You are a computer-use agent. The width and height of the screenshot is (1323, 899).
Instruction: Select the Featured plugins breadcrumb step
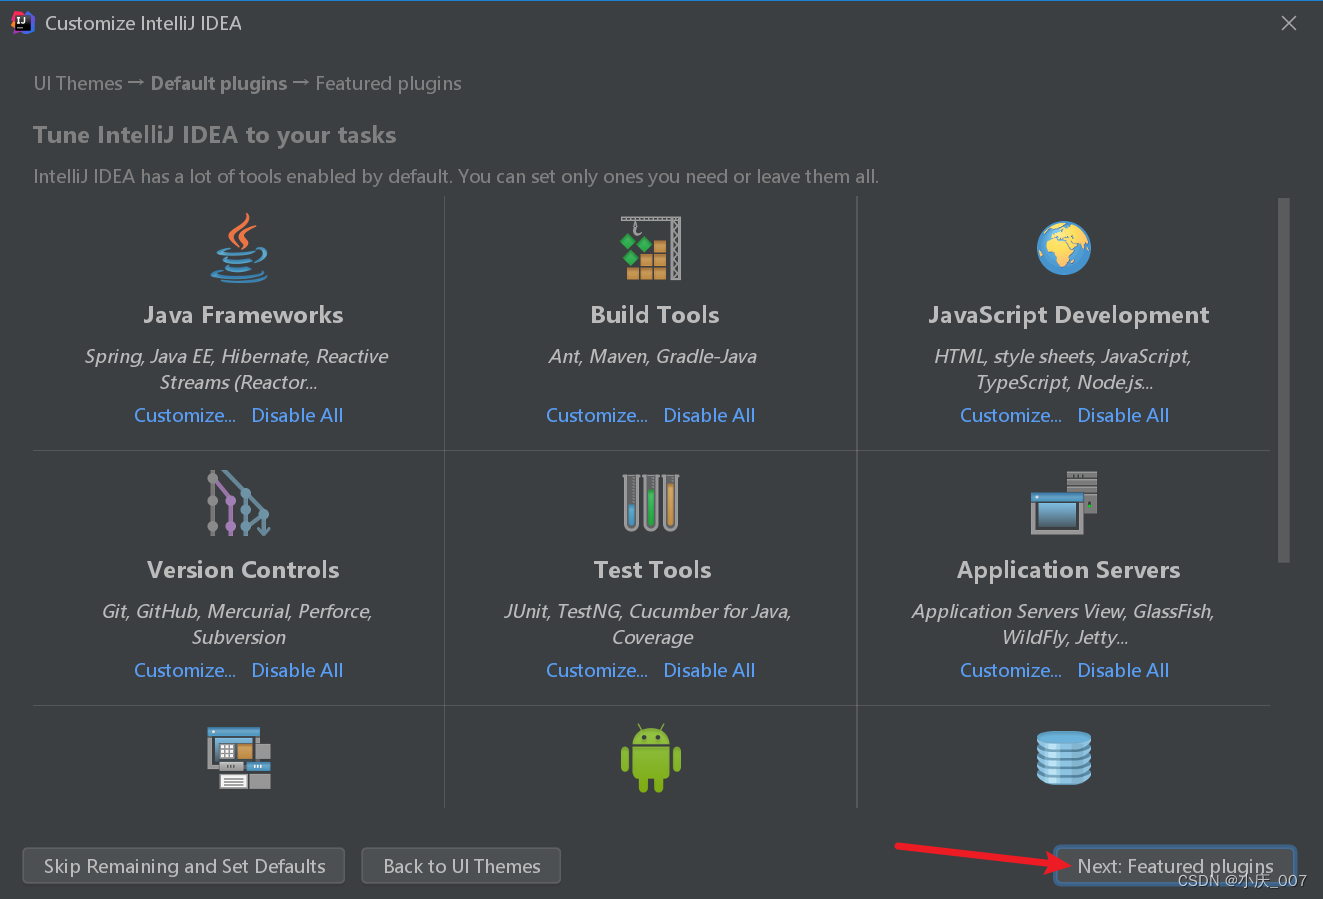(388, 83)
